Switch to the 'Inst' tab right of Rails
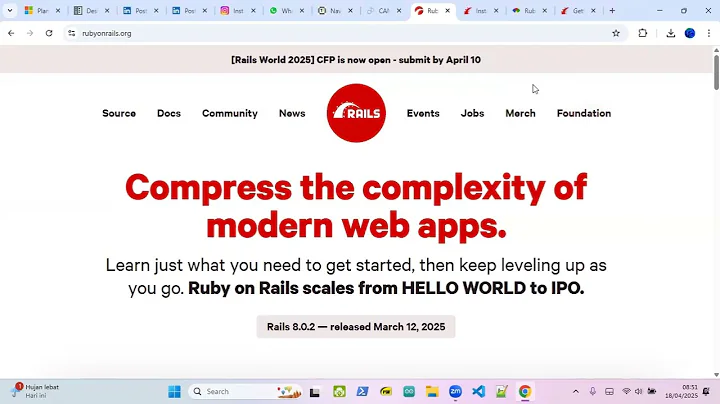The image size is (720, 404). click(x=480, y=11)
